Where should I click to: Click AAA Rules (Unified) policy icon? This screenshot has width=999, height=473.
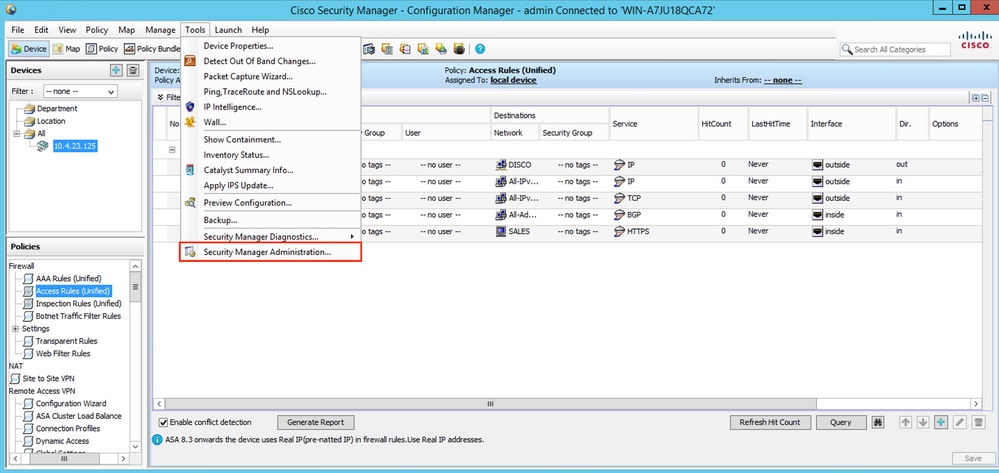click(28, 279)
